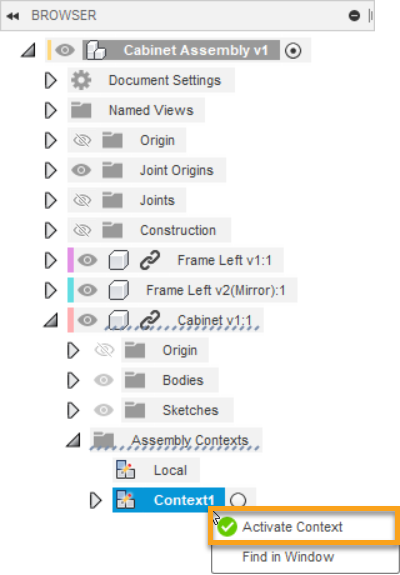Hide the Joint Origins folder via eye icon

(x=81, y=170)
